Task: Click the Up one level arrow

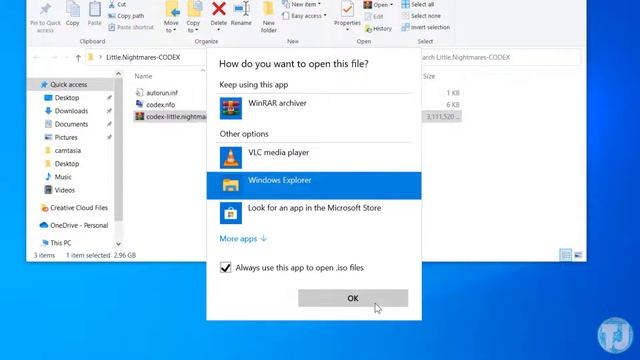Action: click(78, 58)
